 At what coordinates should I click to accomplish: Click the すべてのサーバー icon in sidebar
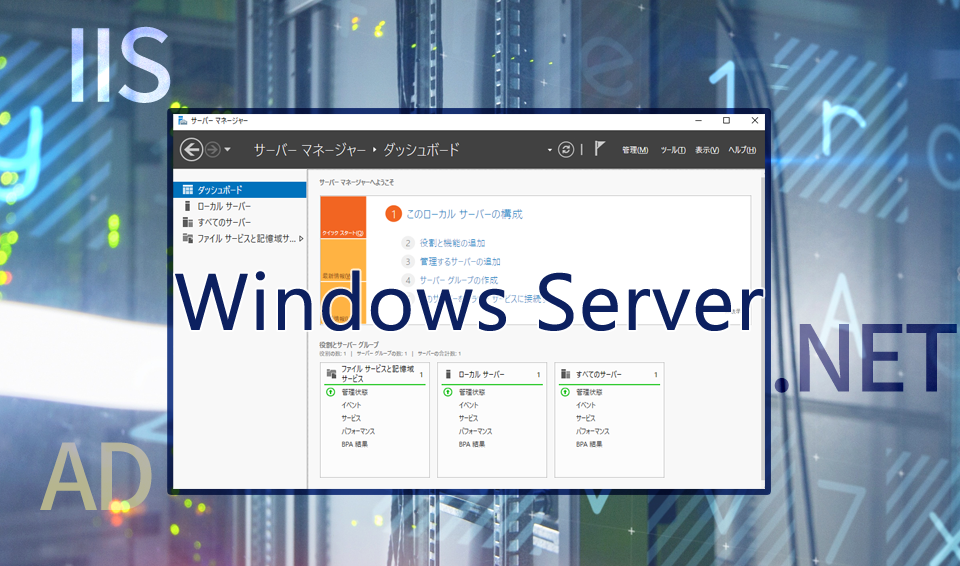(188, 222)
